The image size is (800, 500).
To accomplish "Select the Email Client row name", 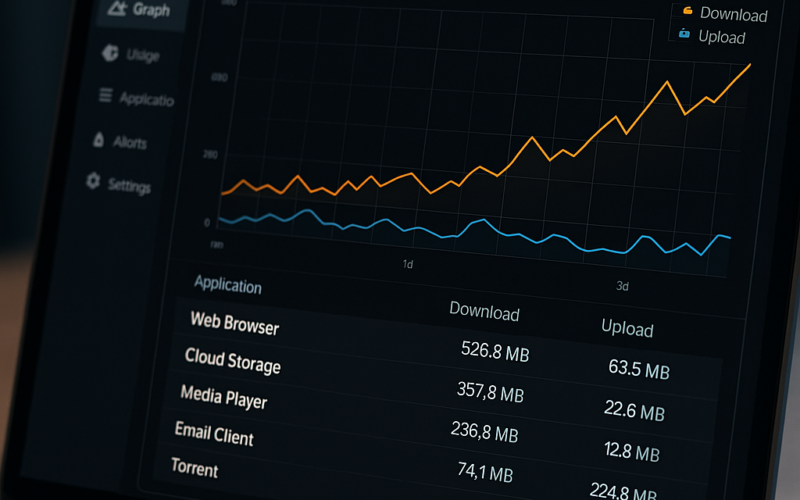I will (x=214, y=434).
